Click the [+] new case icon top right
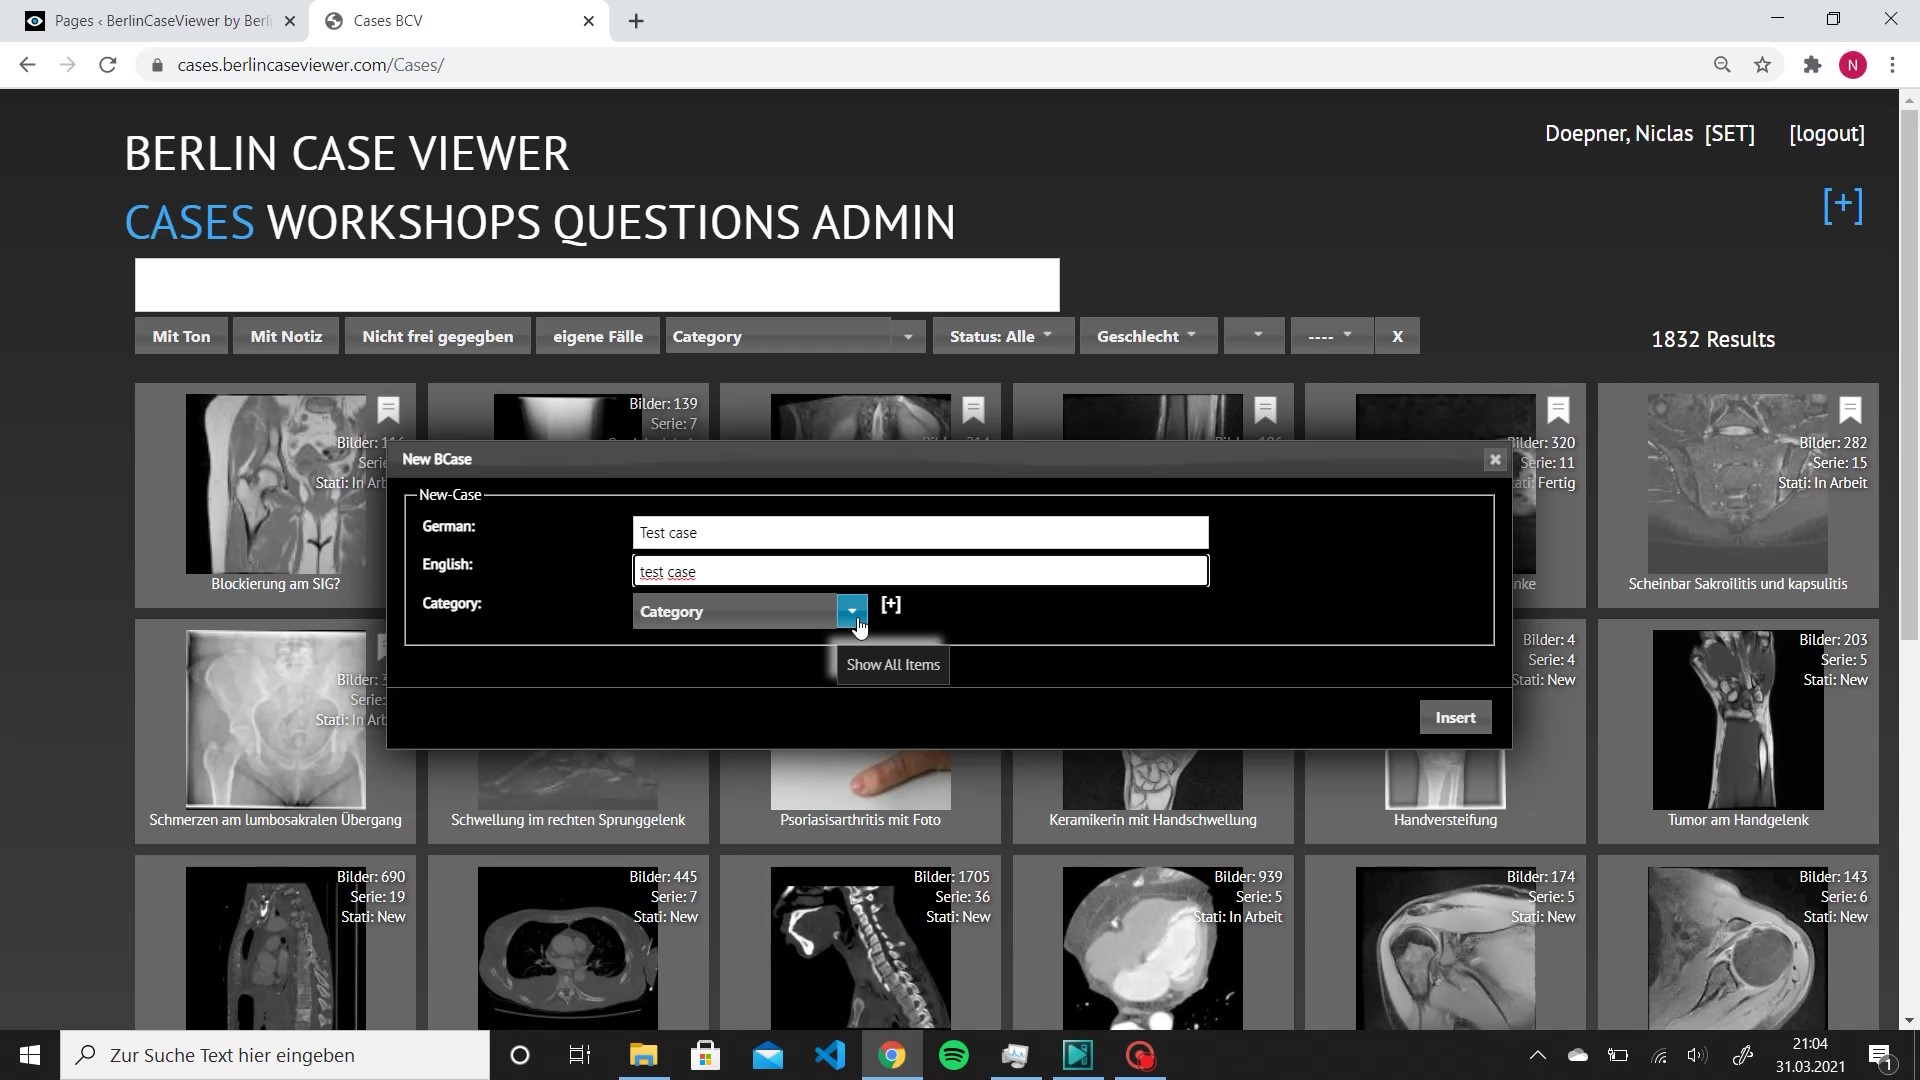Viewport: 1920px width, 1080px height. click(x=1842, y=205)
